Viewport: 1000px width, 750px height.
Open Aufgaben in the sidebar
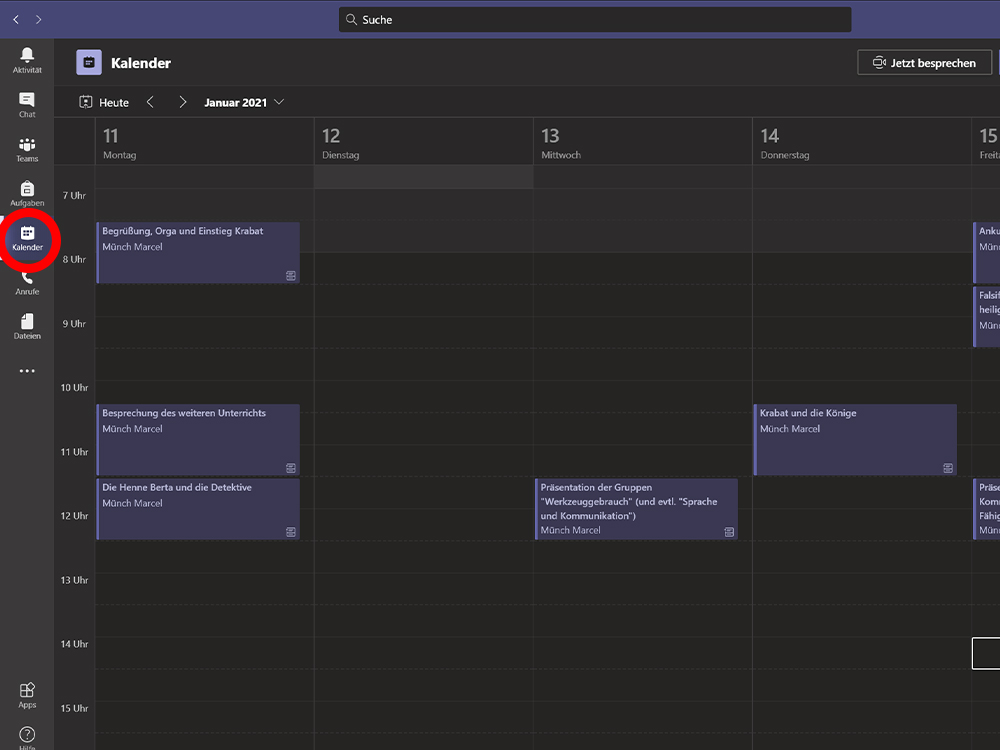(x=27, y=193)
